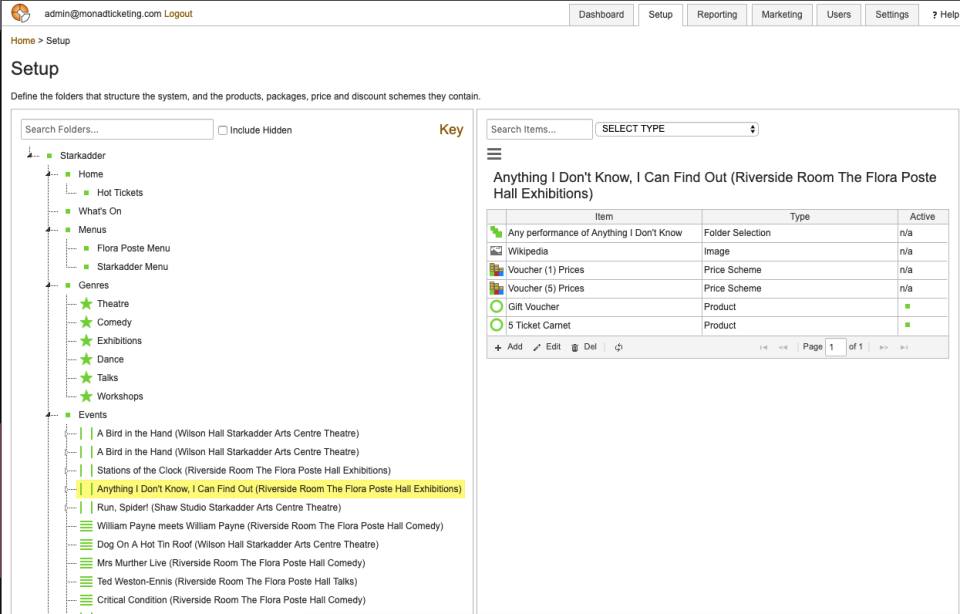The height and width of the screenshot is (614, 960).
Task: Click the Del button in the table footer
Action: [x=583, y=347]
